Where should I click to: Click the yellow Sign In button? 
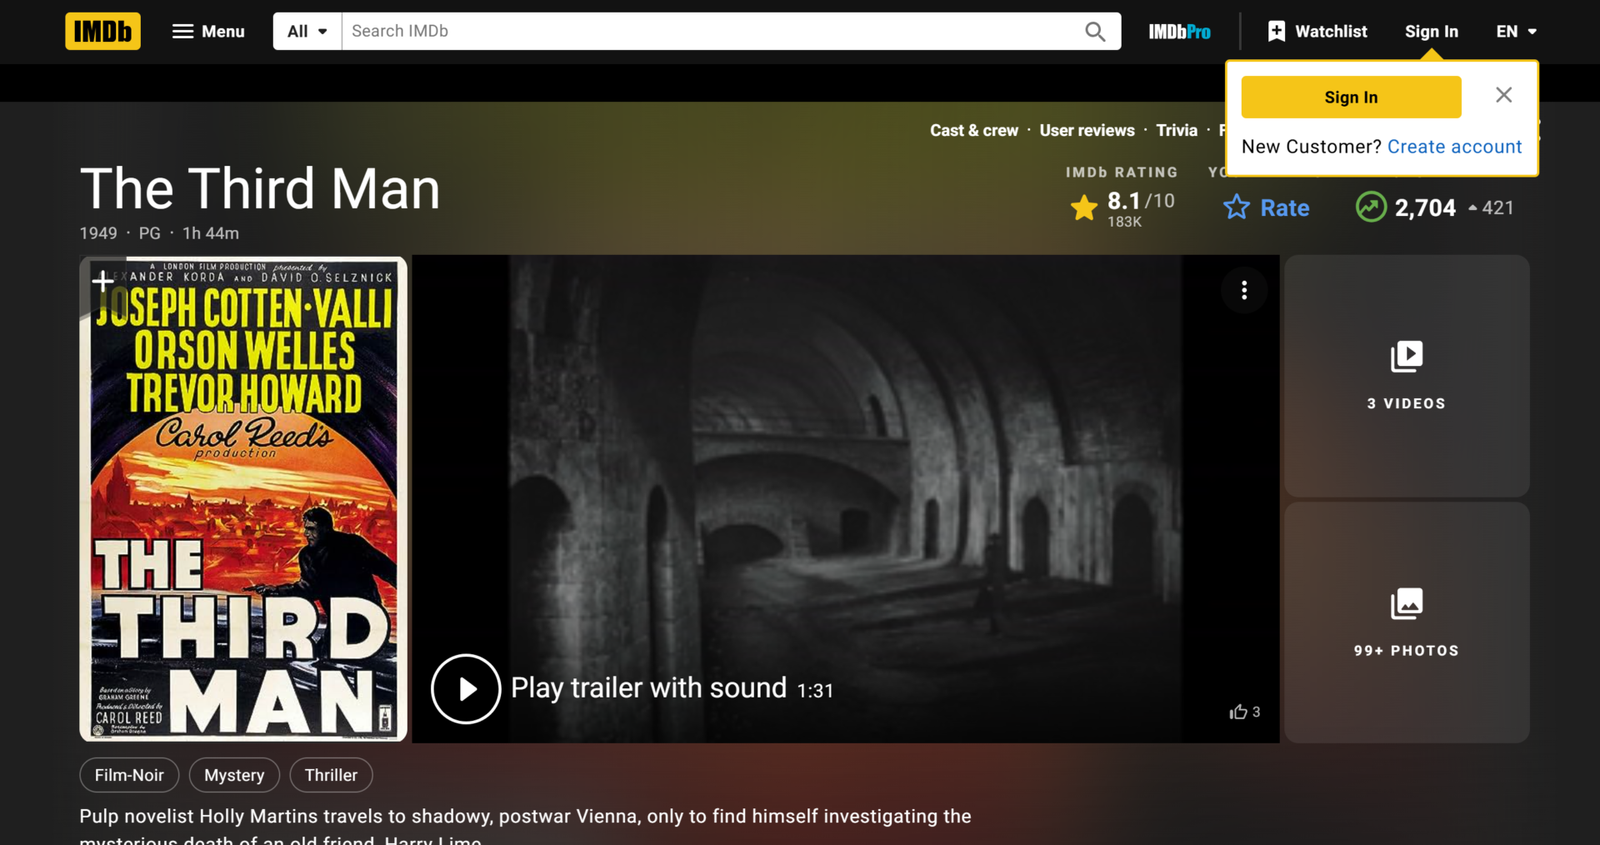(x=1350, y=97)
